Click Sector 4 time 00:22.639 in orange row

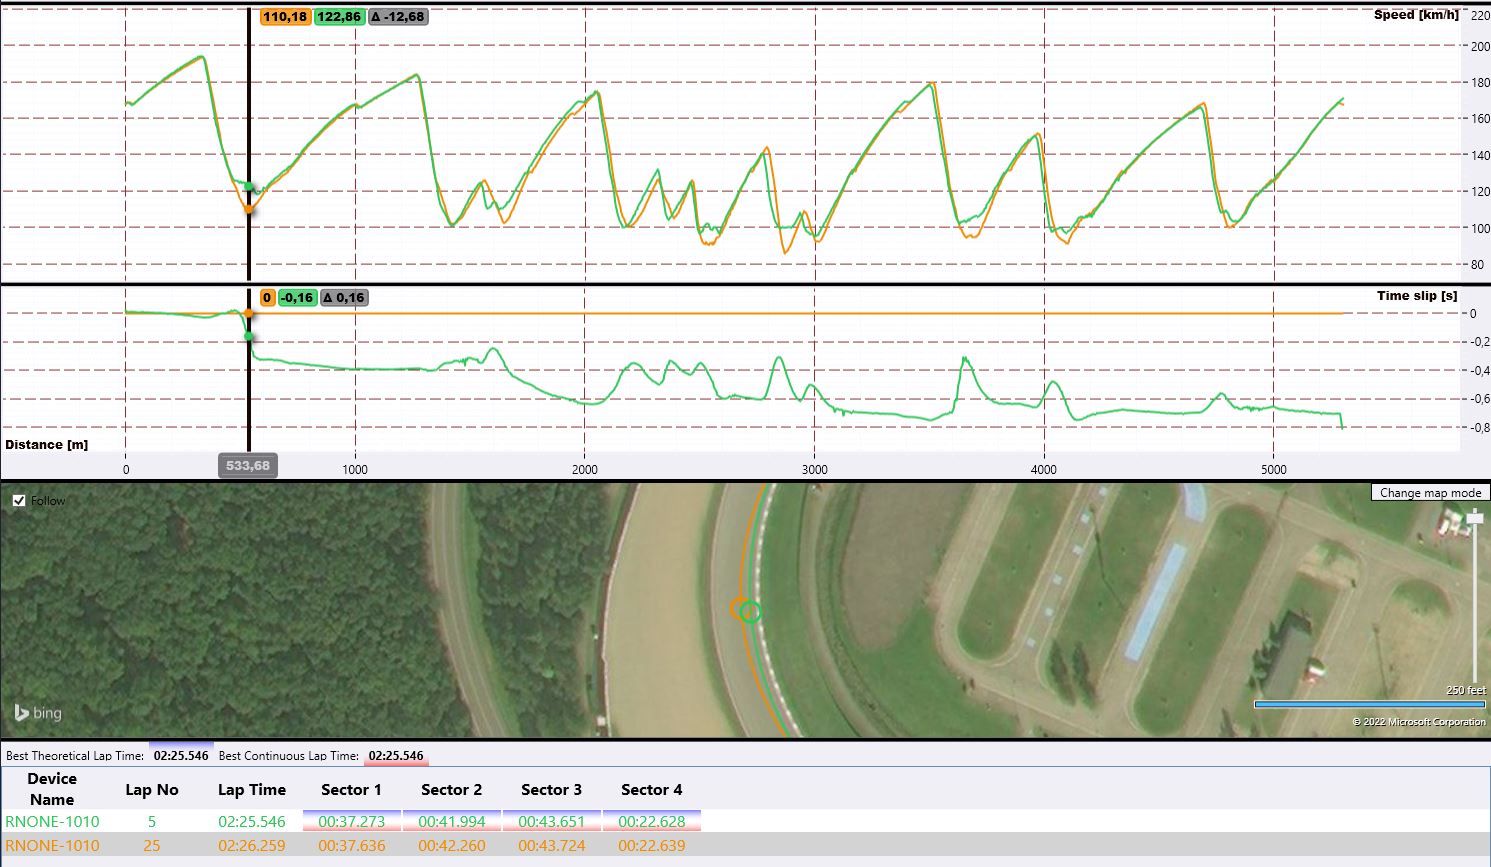(652, 846)
